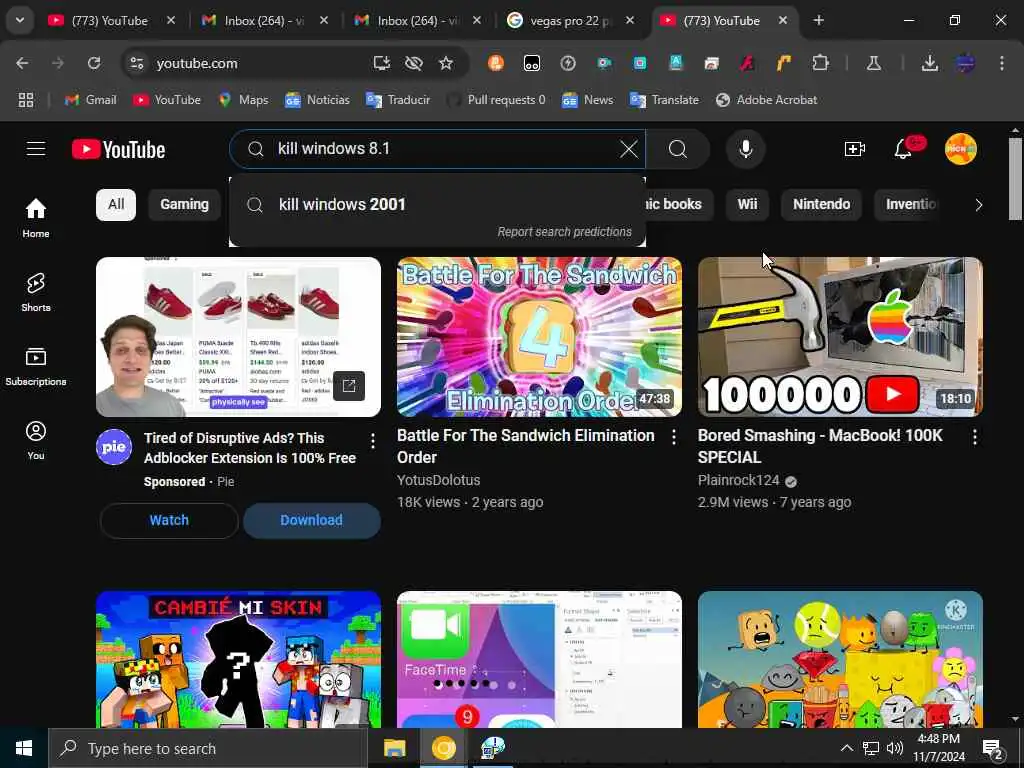Select the Wii category chip

[x=747, y=204]
